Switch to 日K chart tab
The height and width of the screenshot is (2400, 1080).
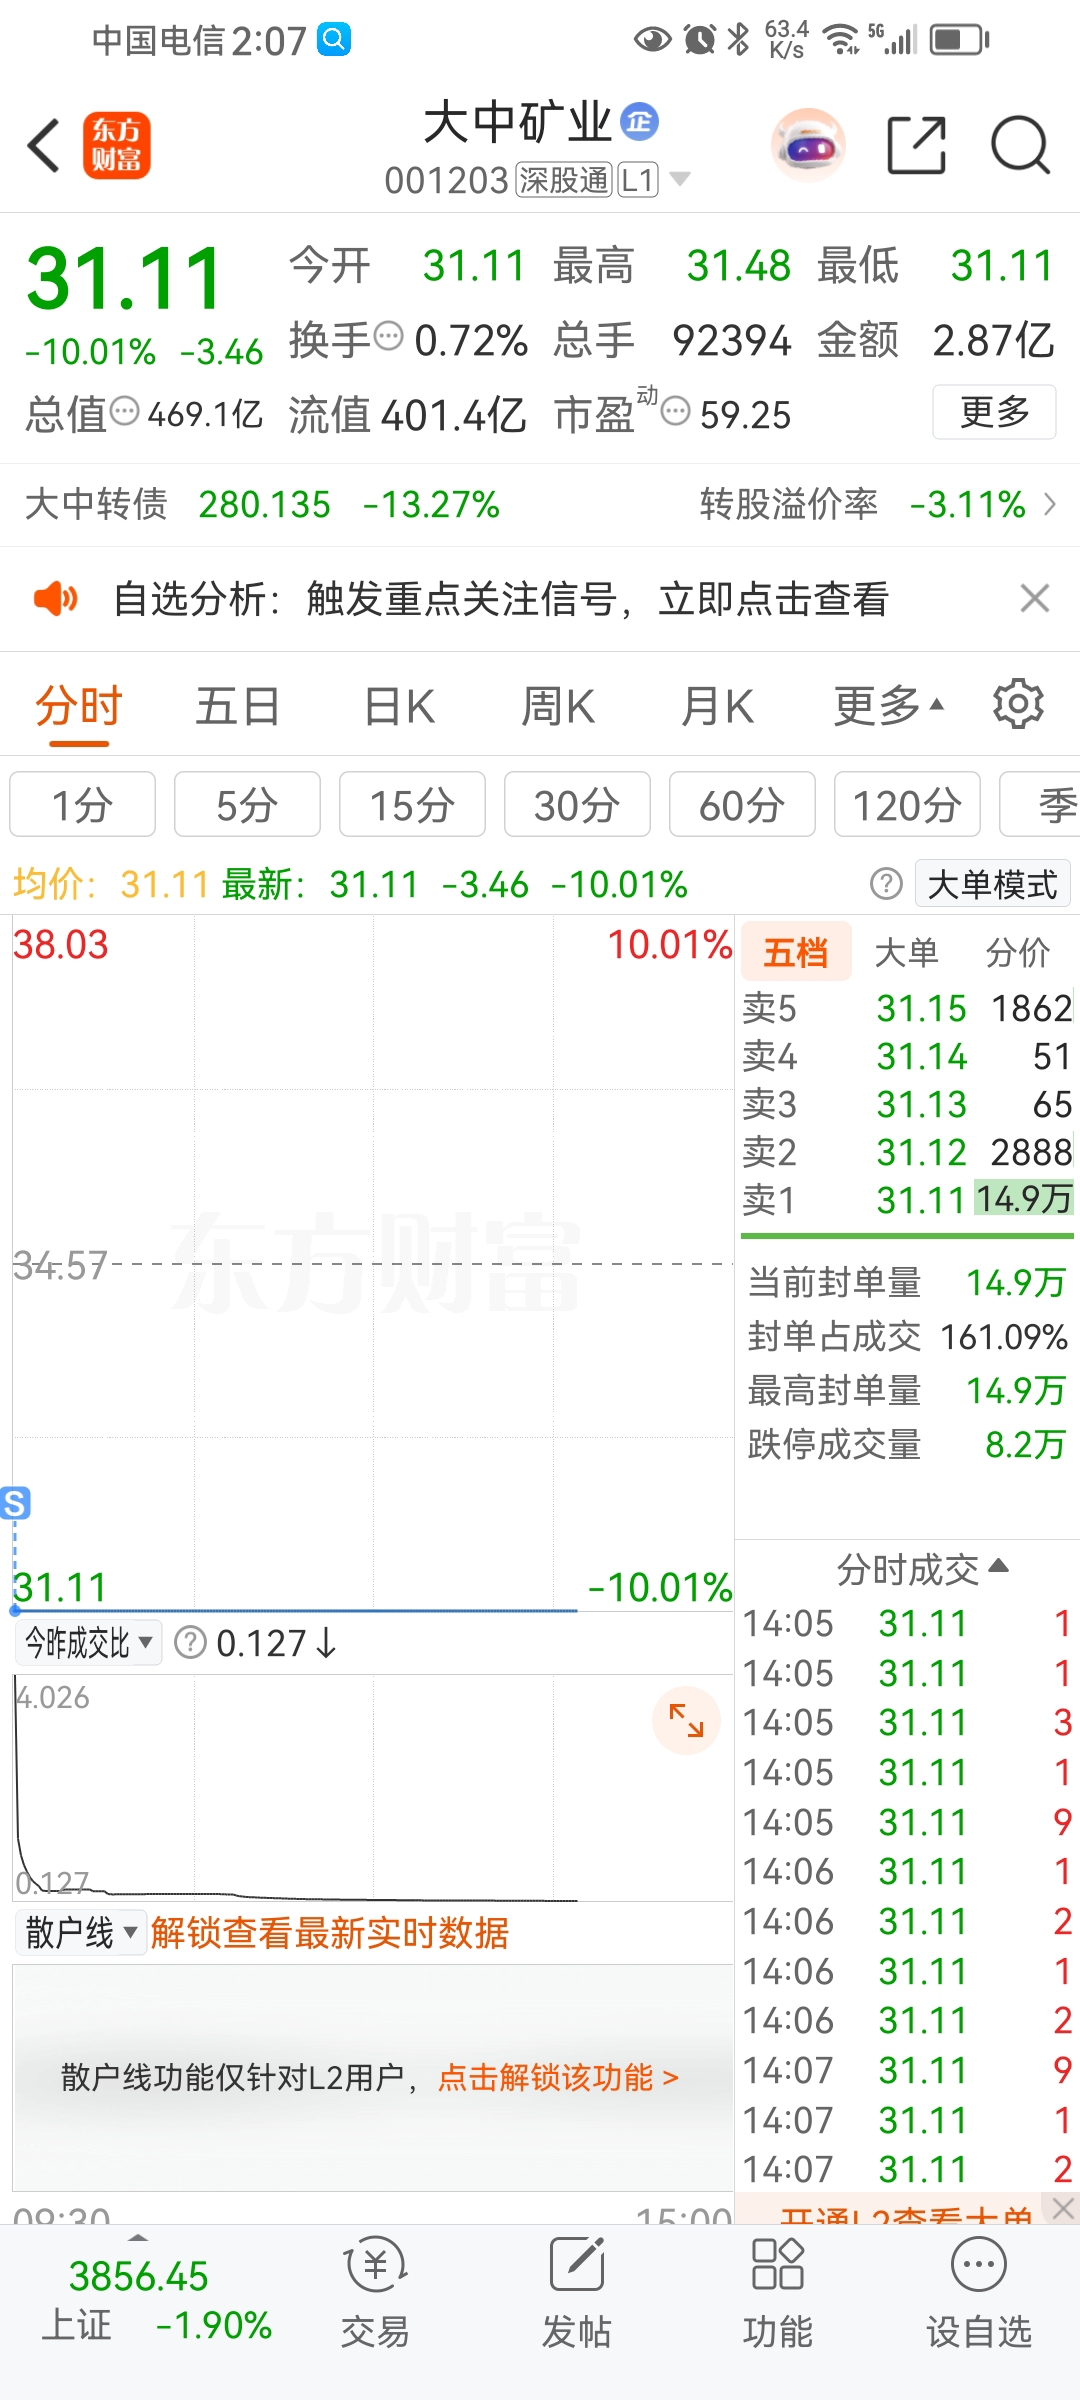(x=399, y=707)
